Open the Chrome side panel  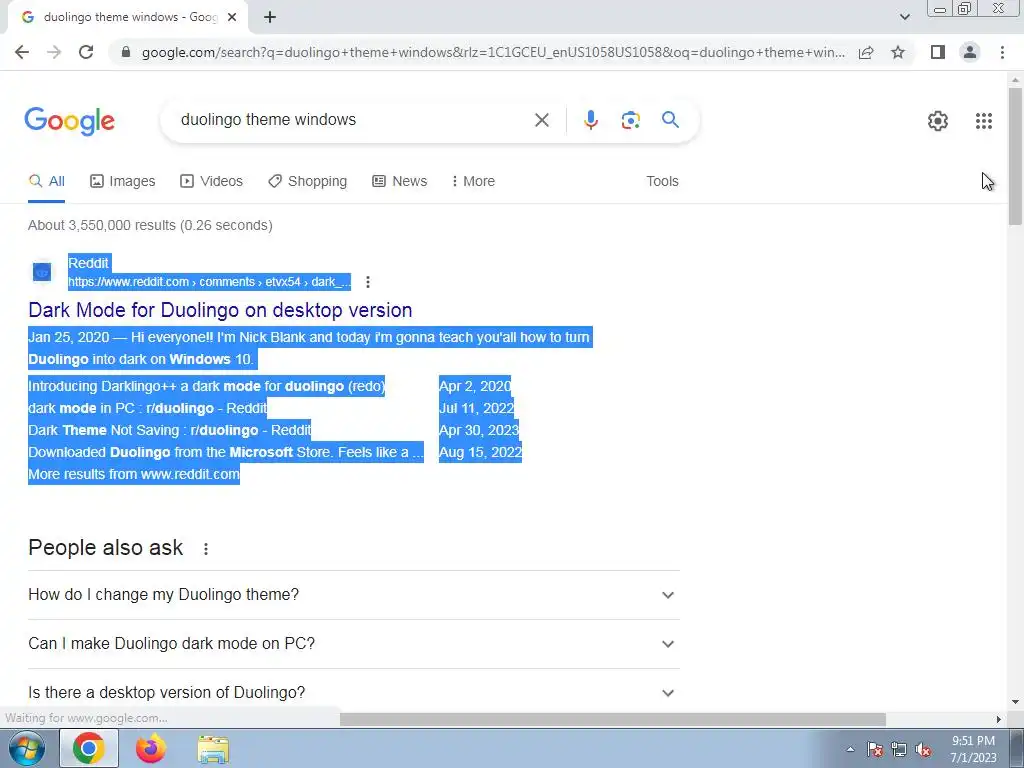tap(938, 52)
